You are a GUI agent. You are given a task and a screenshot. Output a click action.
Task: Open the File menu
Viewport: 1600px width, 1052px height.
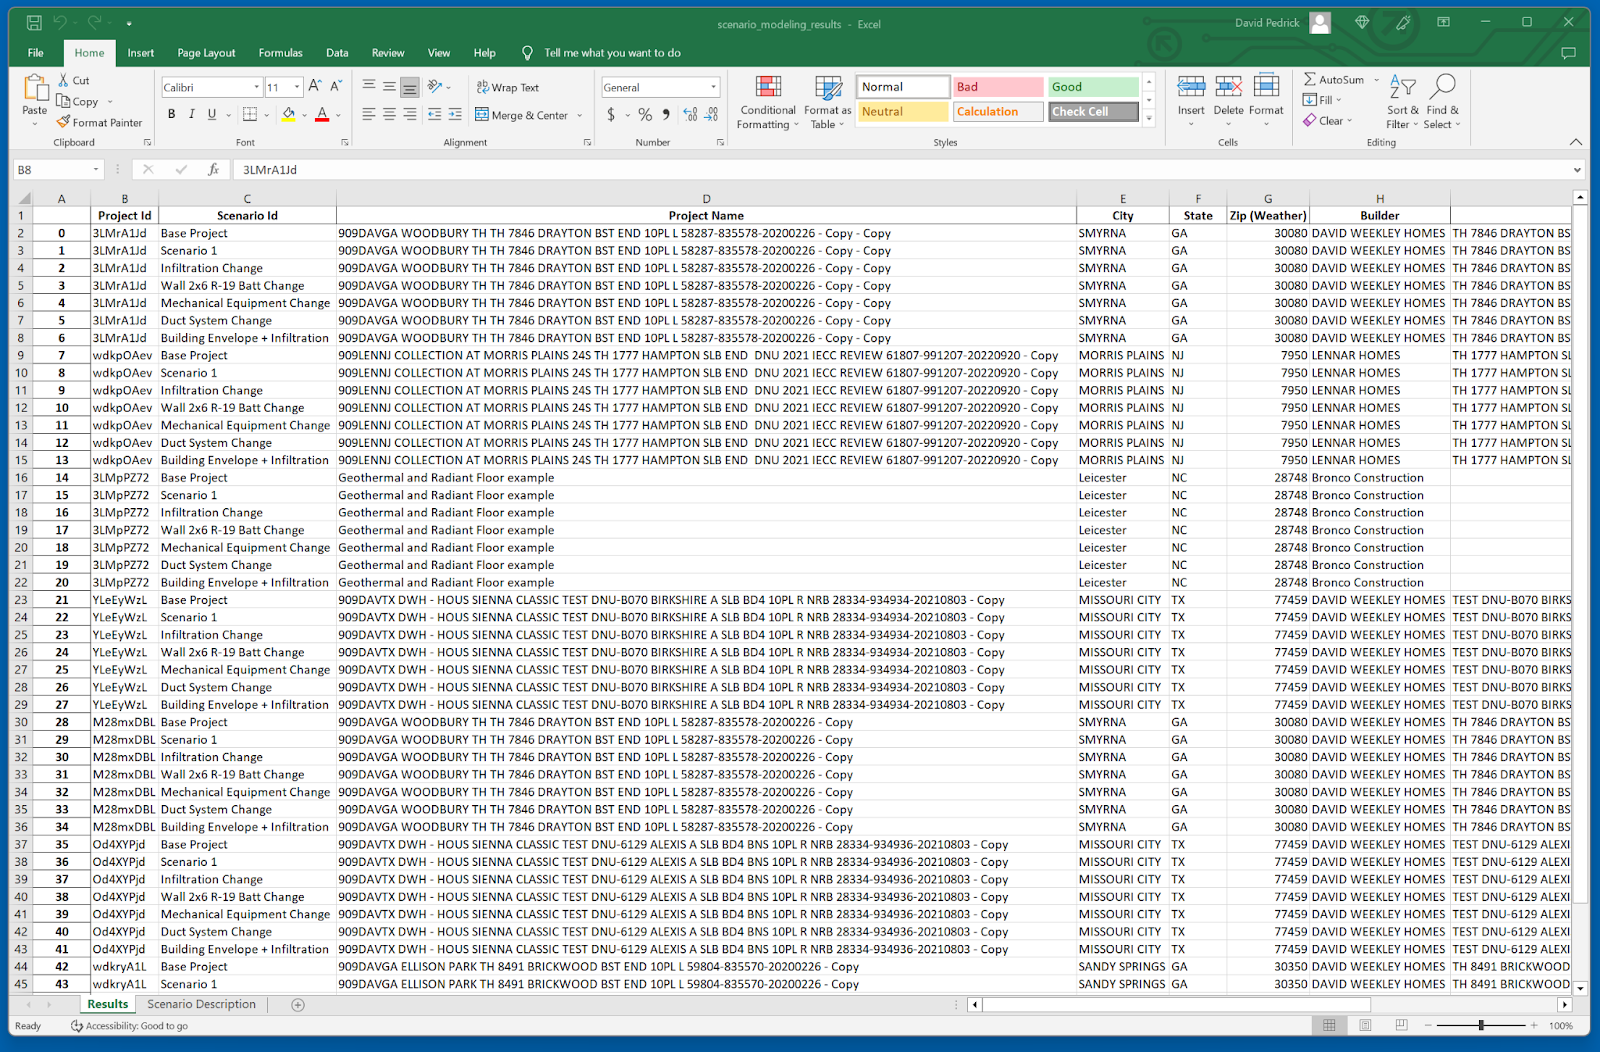click(x=36, y=53)
